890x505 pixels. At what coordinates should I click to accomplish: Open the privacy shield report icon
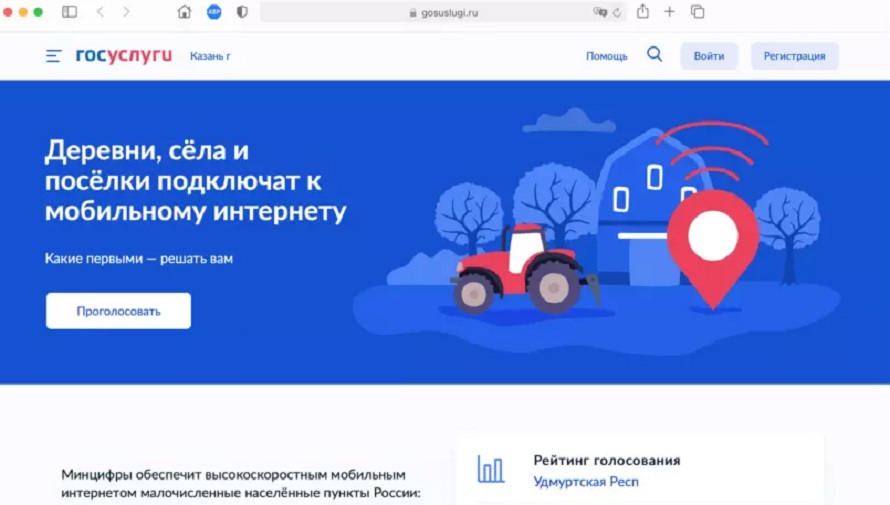click(242, 12)
